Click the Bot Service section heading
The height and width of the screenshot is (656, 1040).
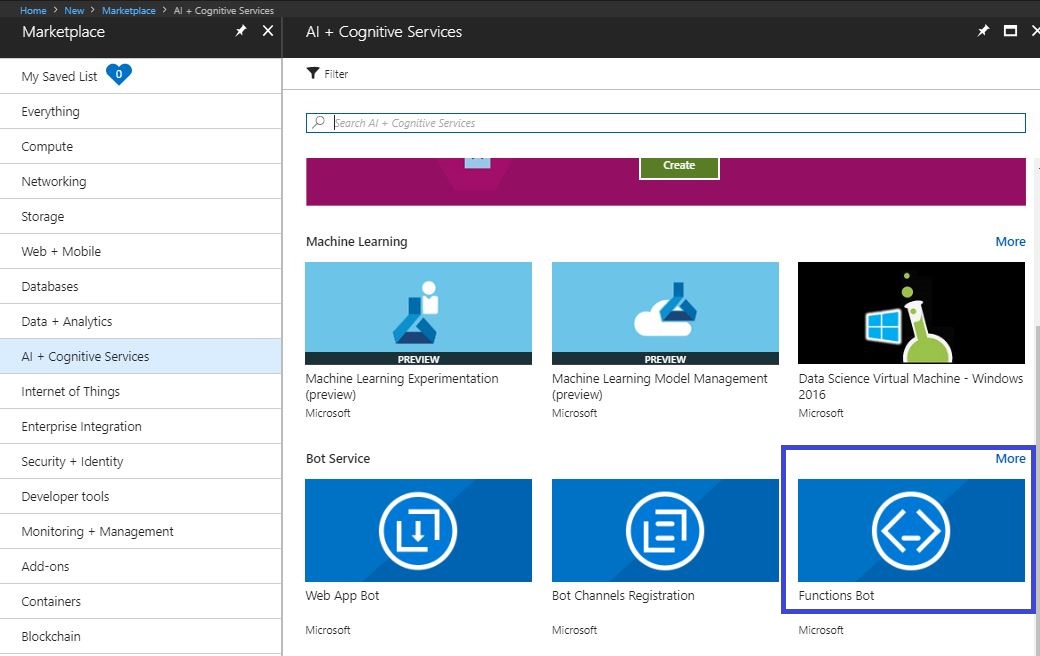(338, 458)
